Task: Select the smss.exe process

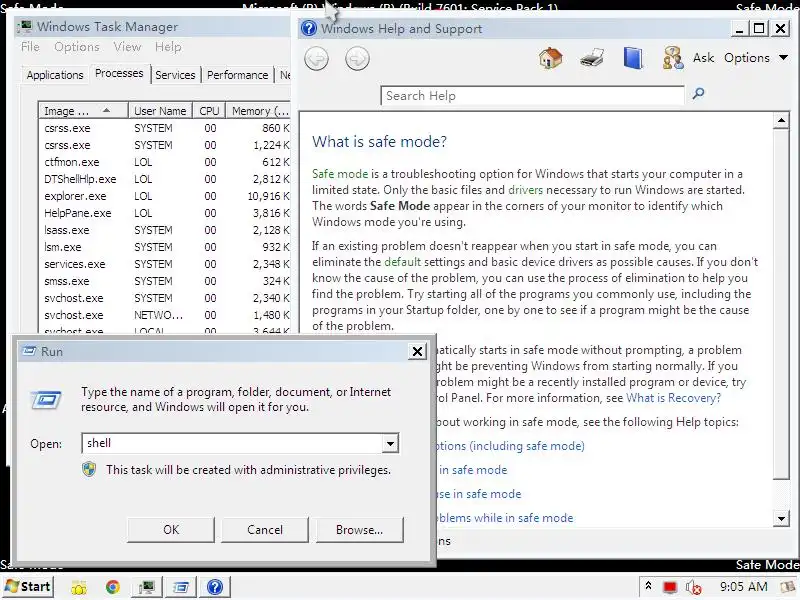Action: 166,281
